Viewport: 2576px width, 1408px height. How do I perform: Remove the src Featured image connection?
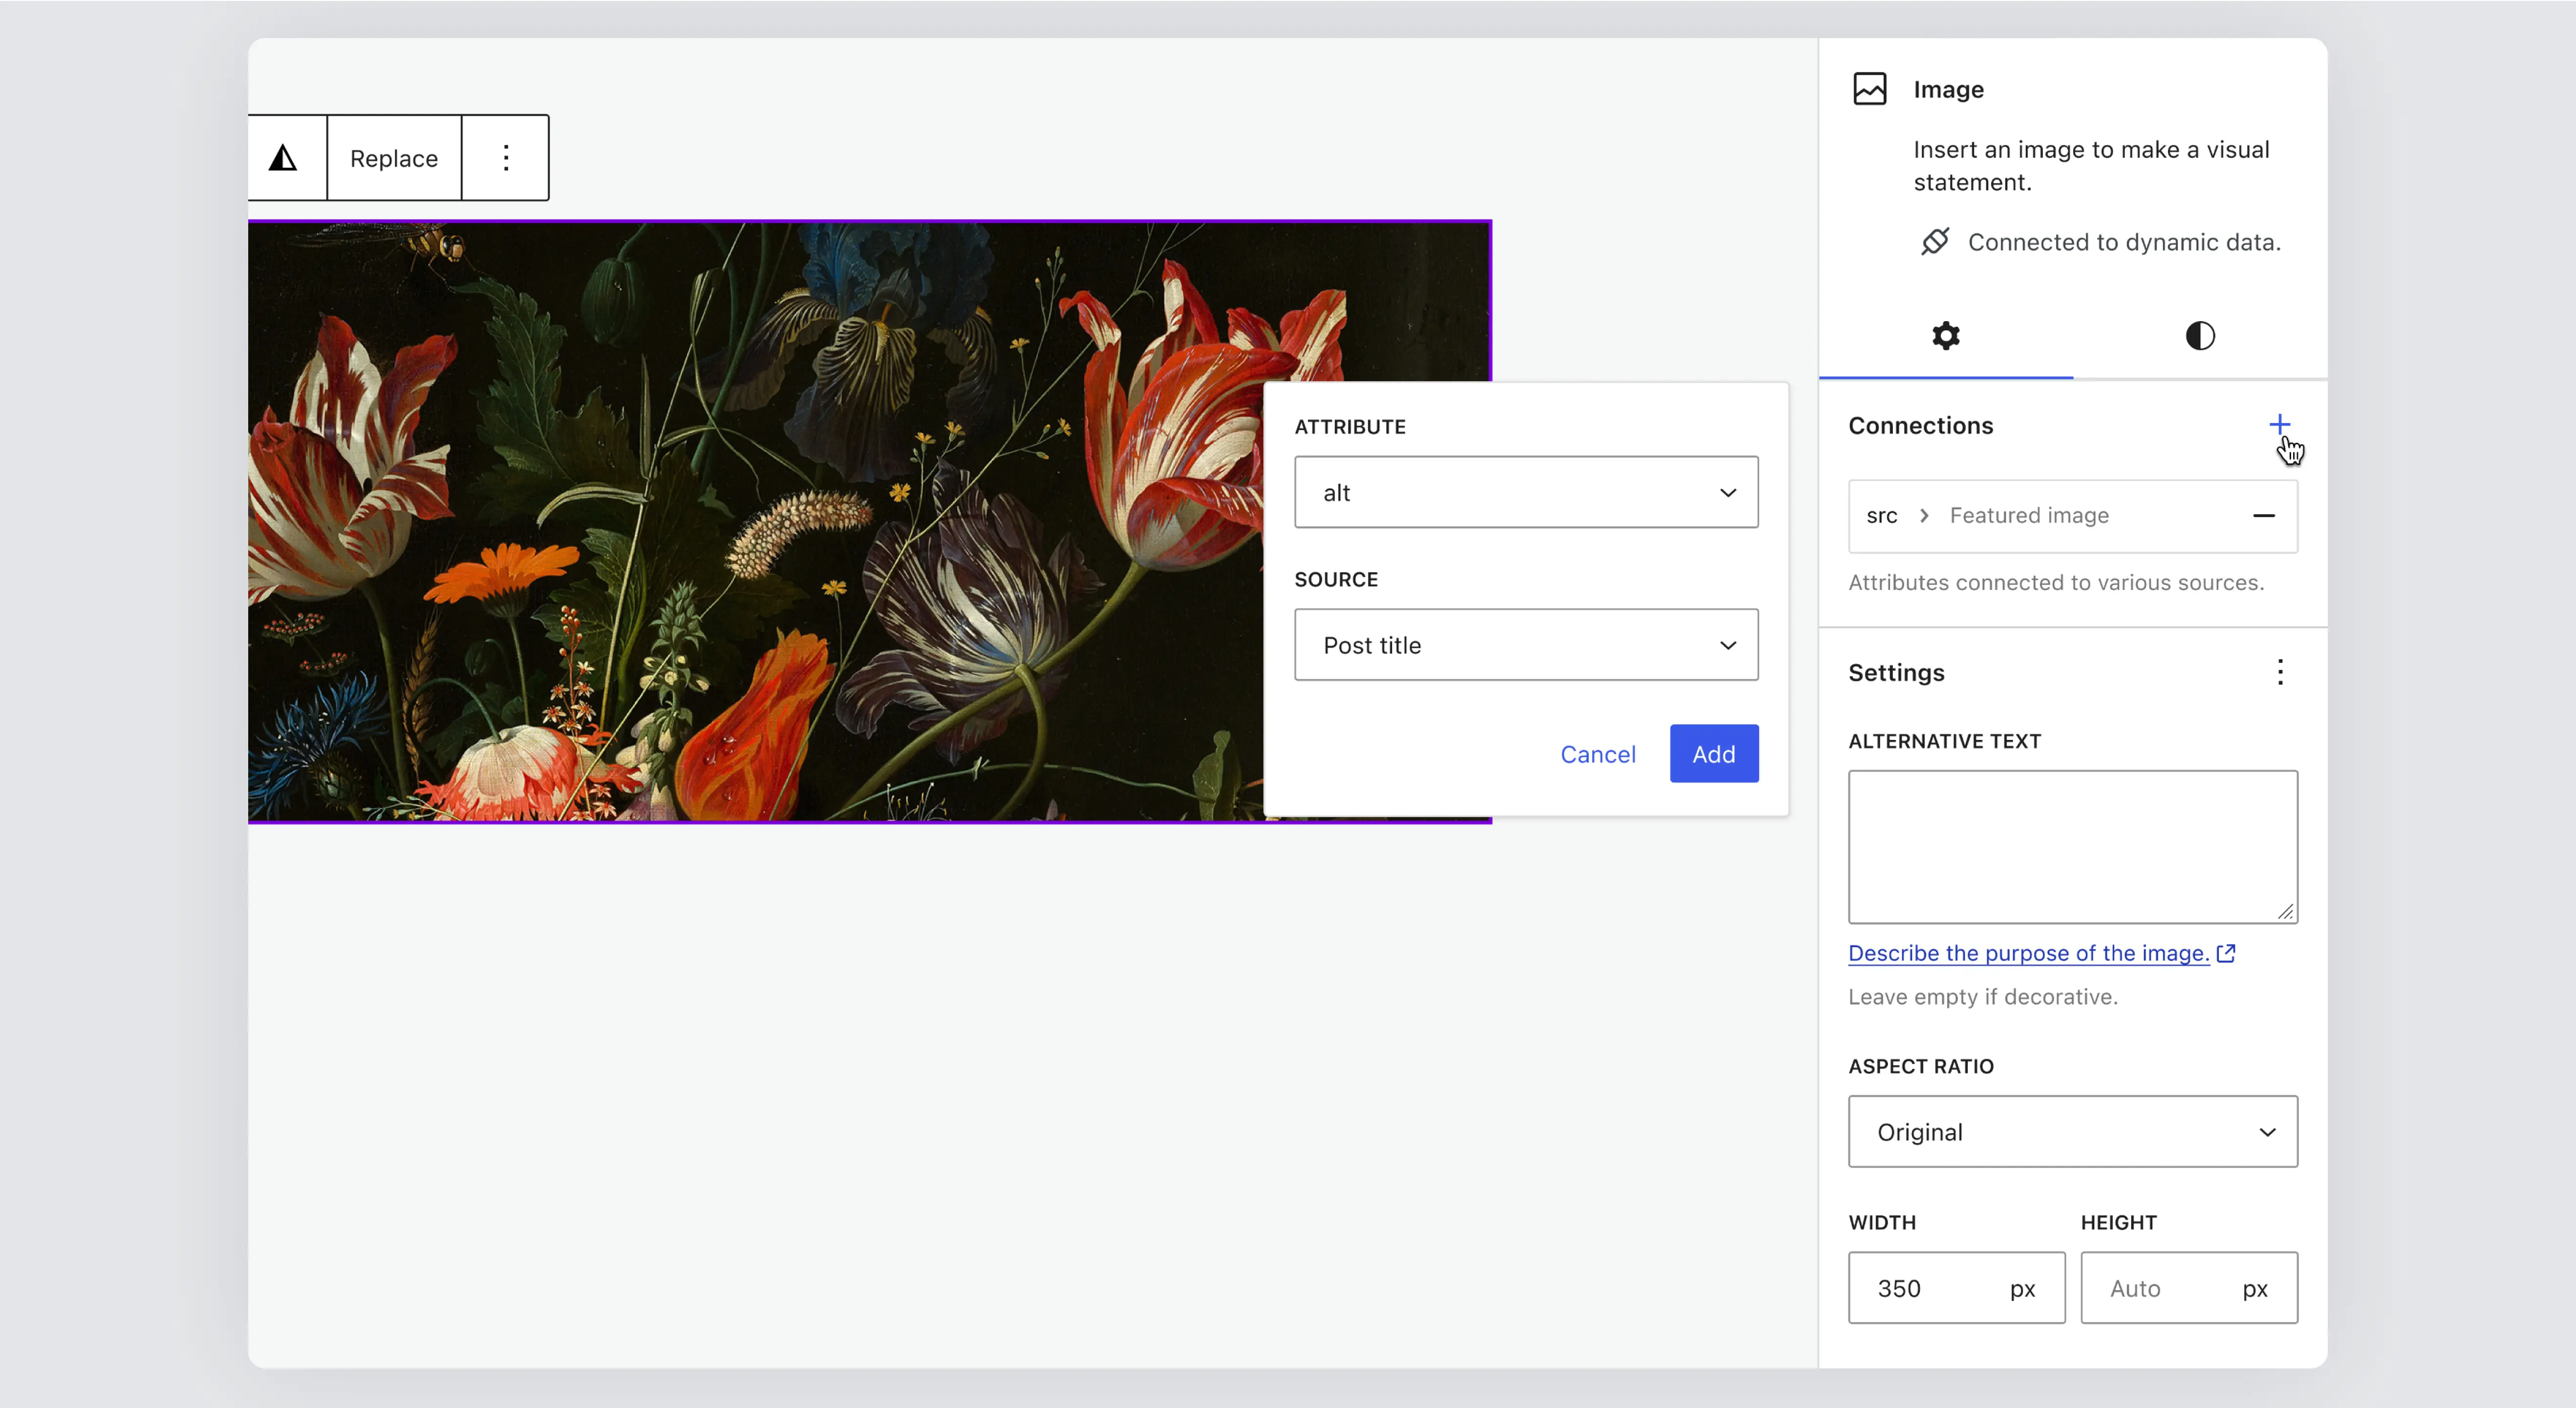tap(2264, 516)
